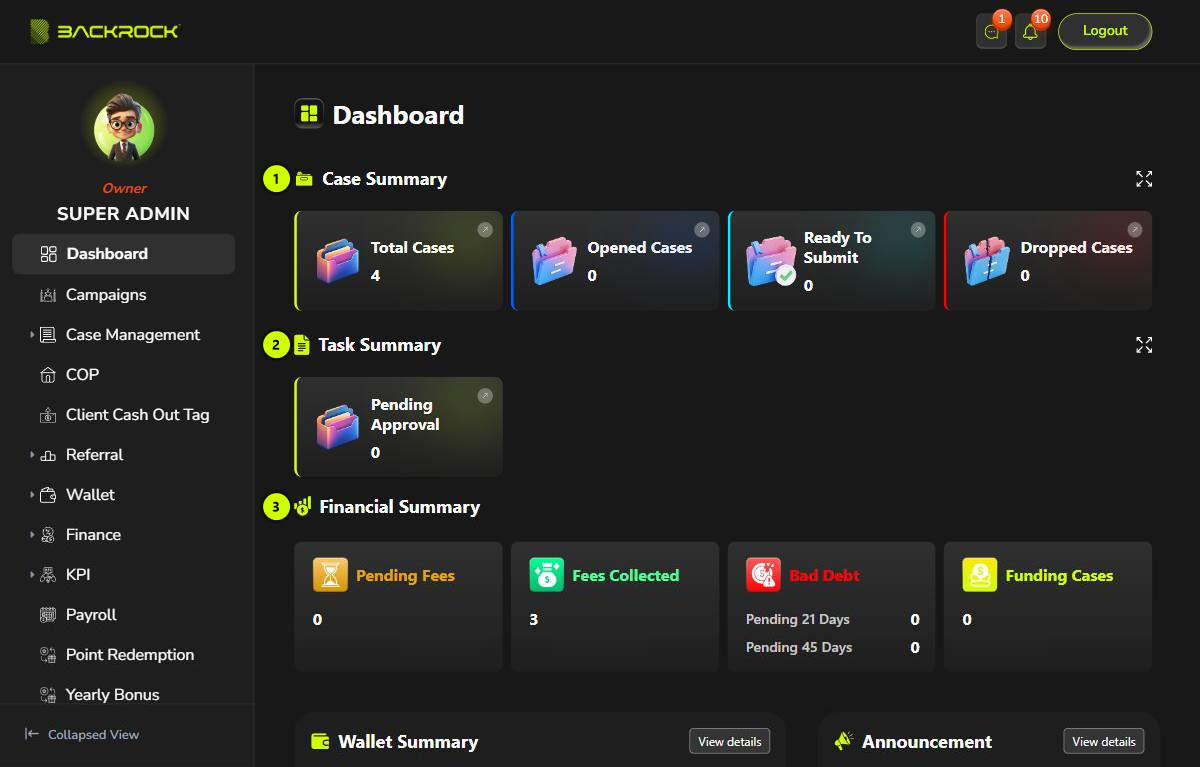Screen dimensions: 1200x767
Task: Click the Bad Debt heading
Action: pyautogui.click(x=824, y=575)
